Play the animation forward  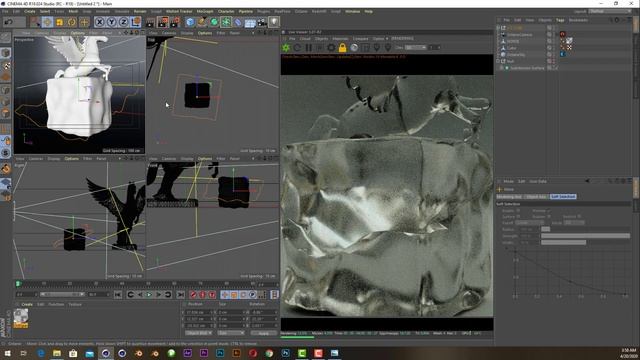[x=149, y=294]
